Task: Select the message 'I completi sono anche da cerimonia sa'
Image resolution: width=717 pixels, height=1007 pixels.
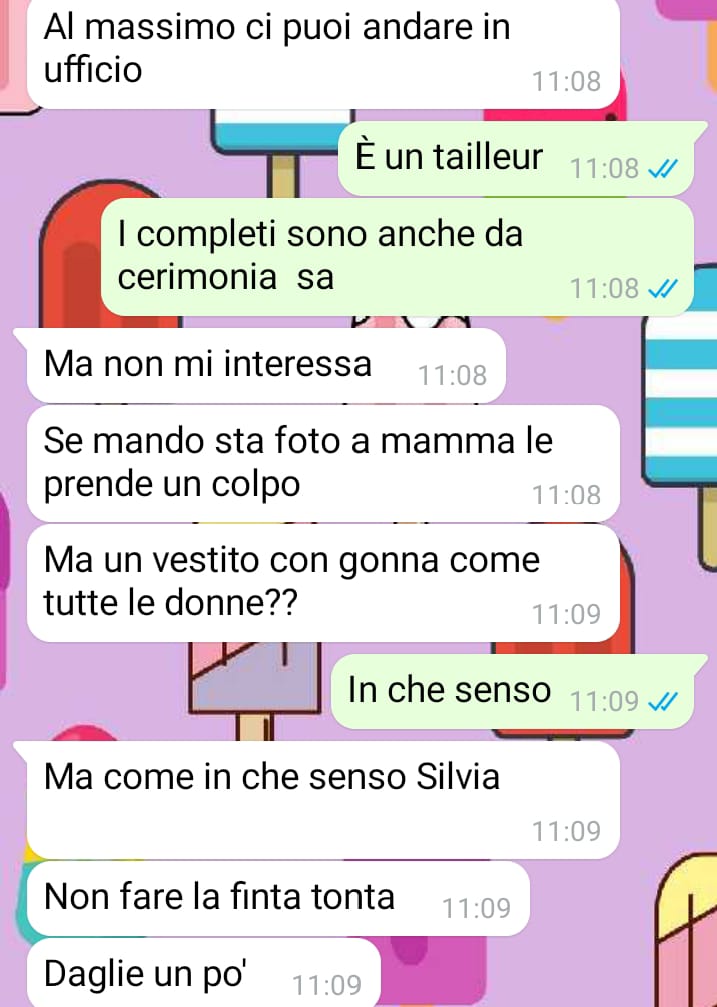Action: [x=397, y=257]
